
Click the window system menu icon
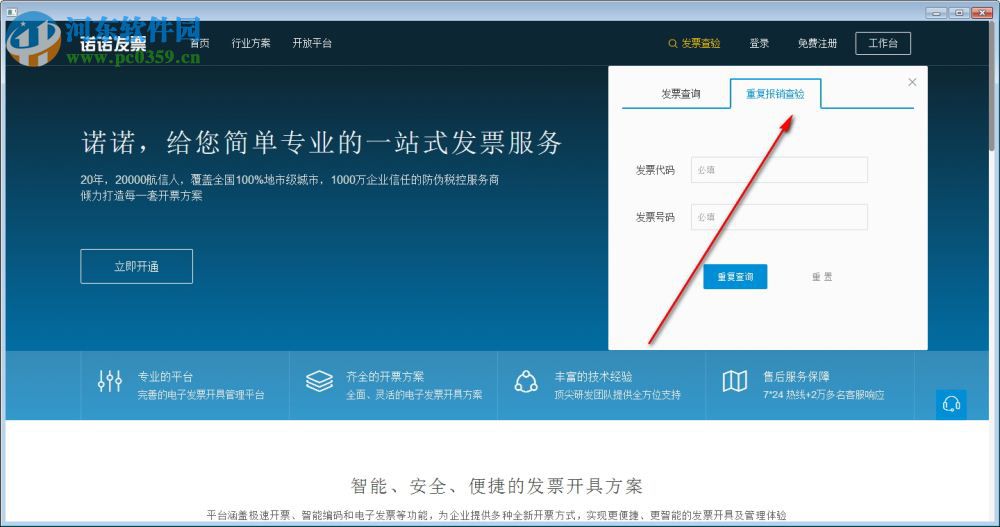(11, 11)
